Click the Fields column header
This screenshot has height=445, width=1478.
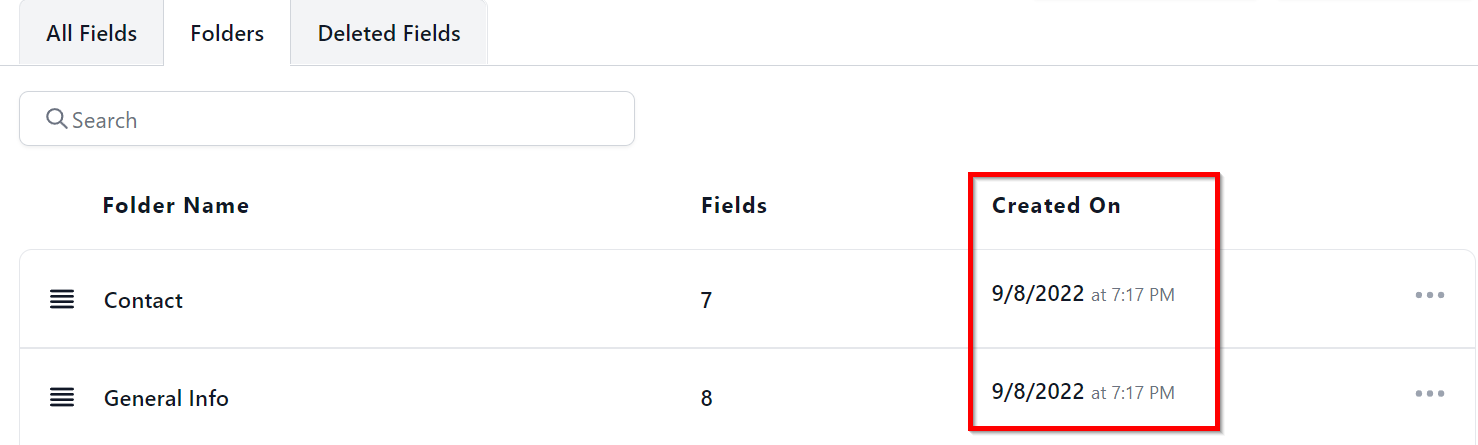(734, 206)
